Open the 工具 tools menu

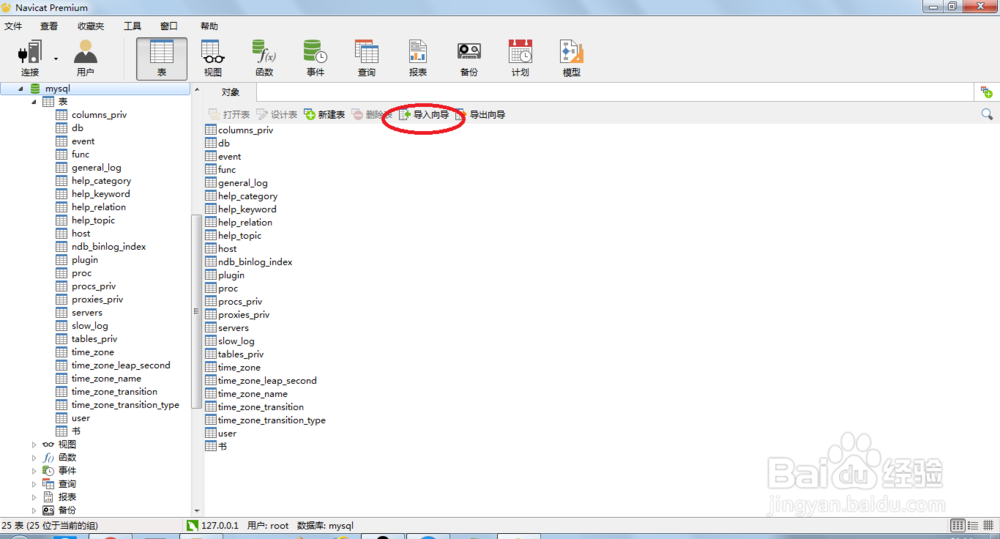point(132,26)
